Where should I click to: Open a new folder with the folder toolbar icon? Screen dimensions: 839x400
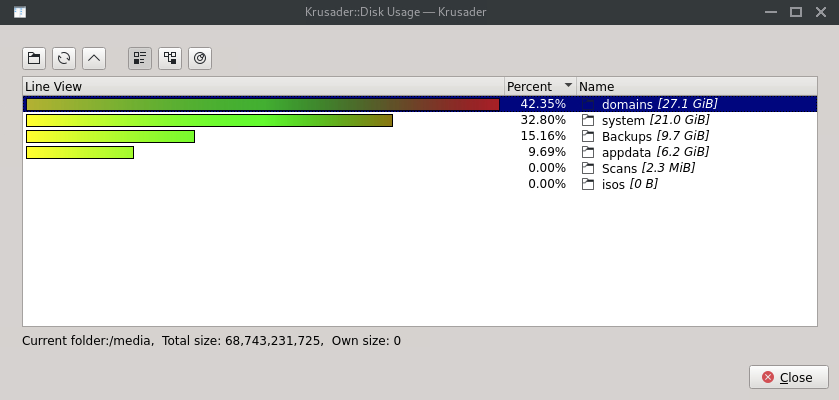(34, 58)
